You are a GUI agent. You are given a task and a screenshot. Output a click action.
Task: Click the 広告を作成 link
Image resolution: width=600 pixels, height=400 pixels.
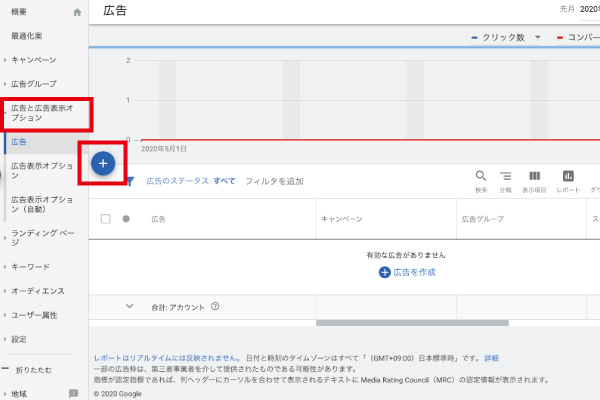coord(410,272)
